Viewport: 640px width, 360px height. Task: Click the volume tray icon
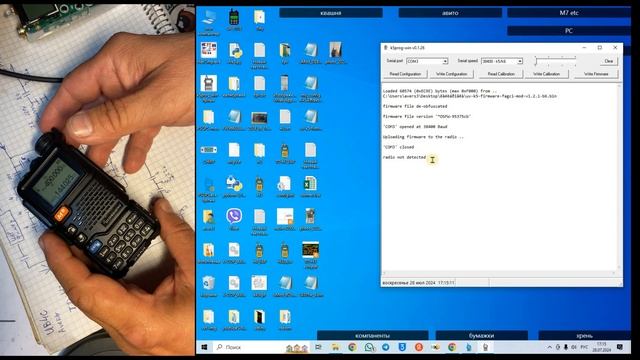pos(574,347)
